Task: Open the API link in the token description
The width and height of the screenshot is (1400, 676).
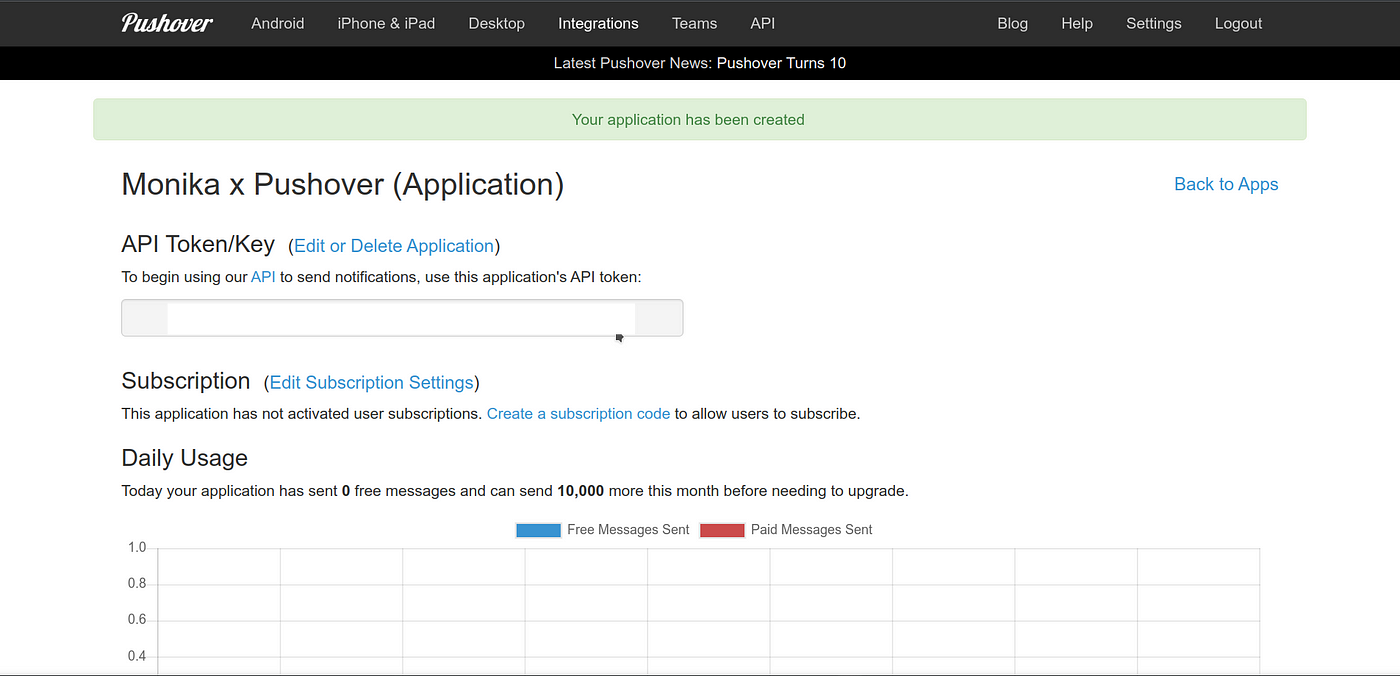Action: click(263, 277)
